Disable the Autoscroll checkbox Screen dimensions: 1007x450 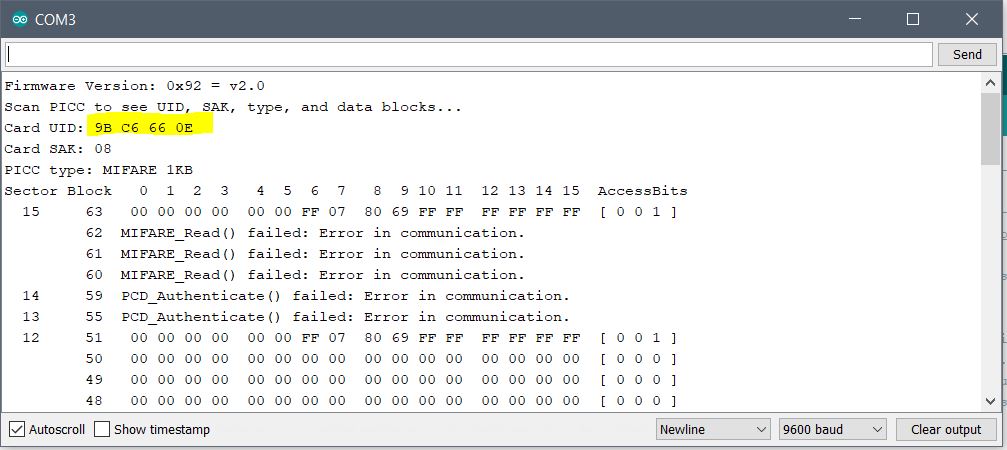[17, 430]
